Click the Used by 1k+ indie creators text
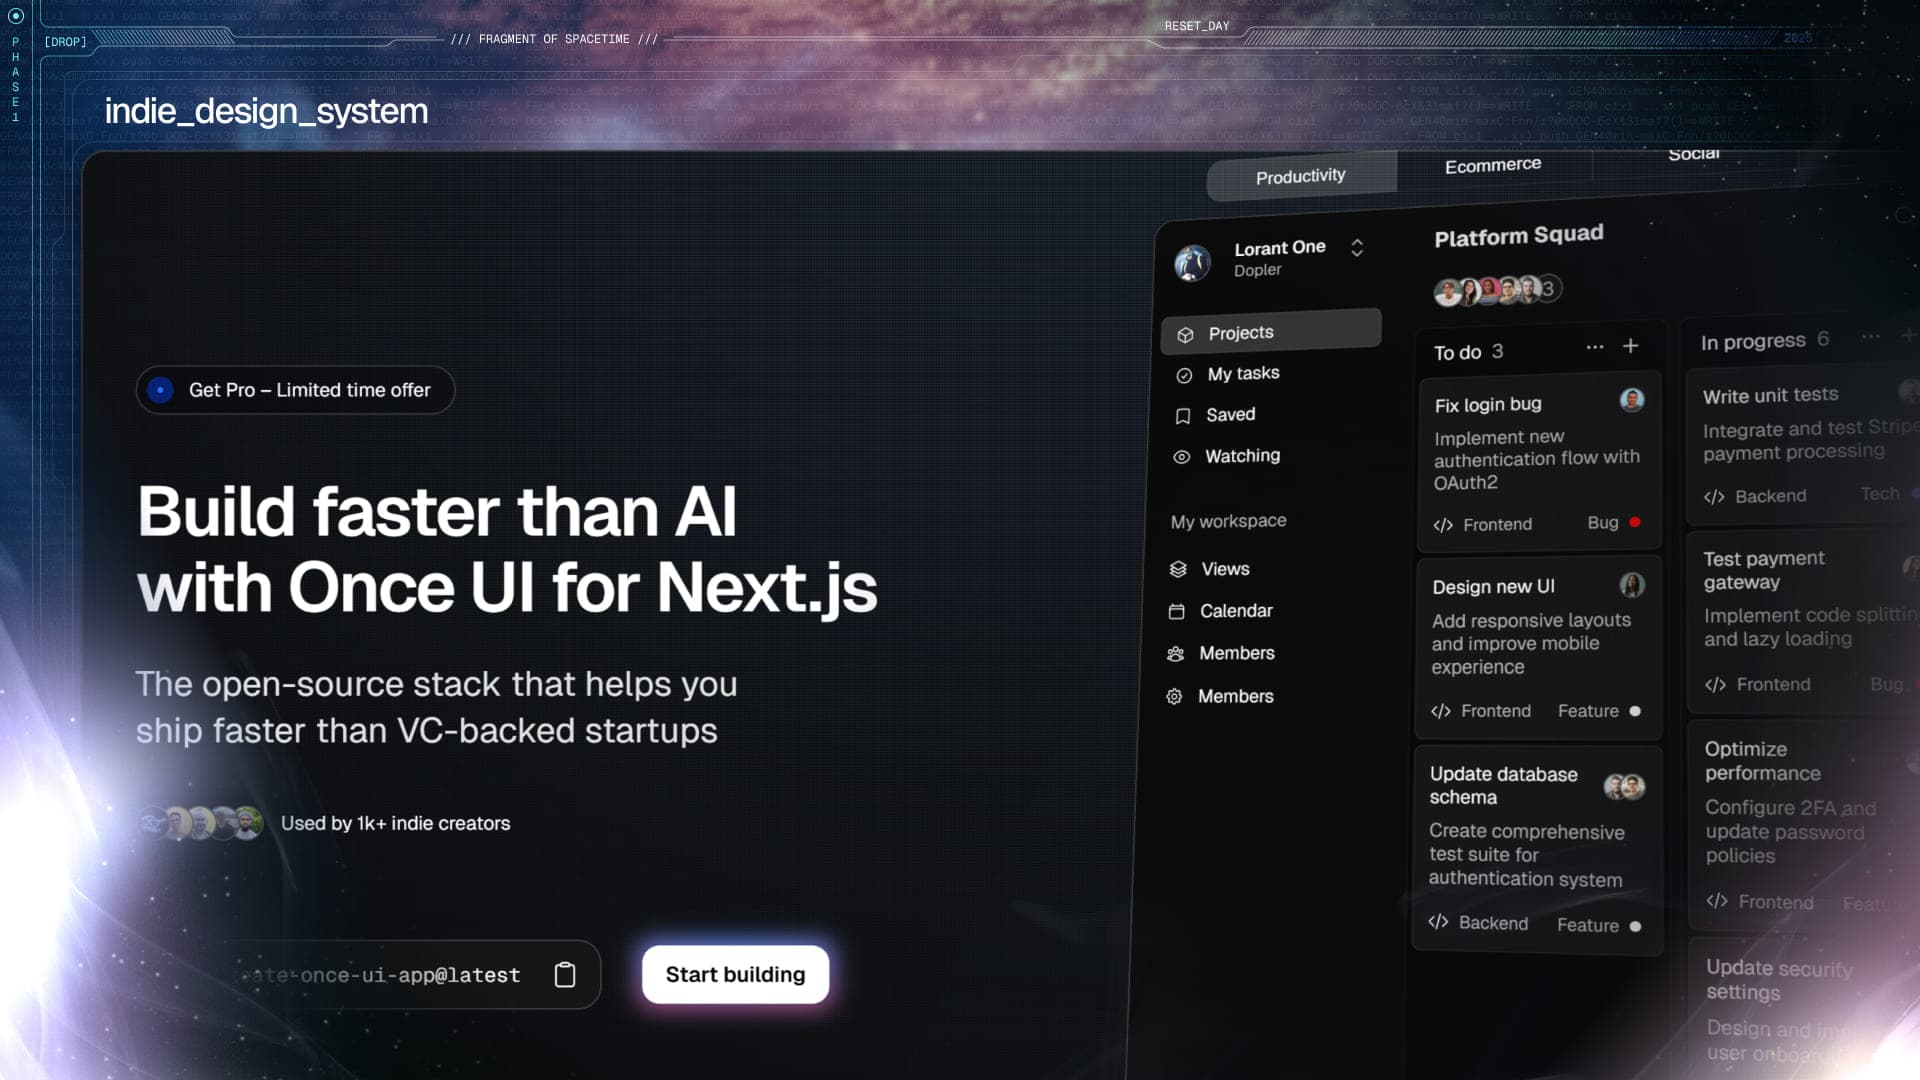The image size is (1920, 1080). click(395, 823)
